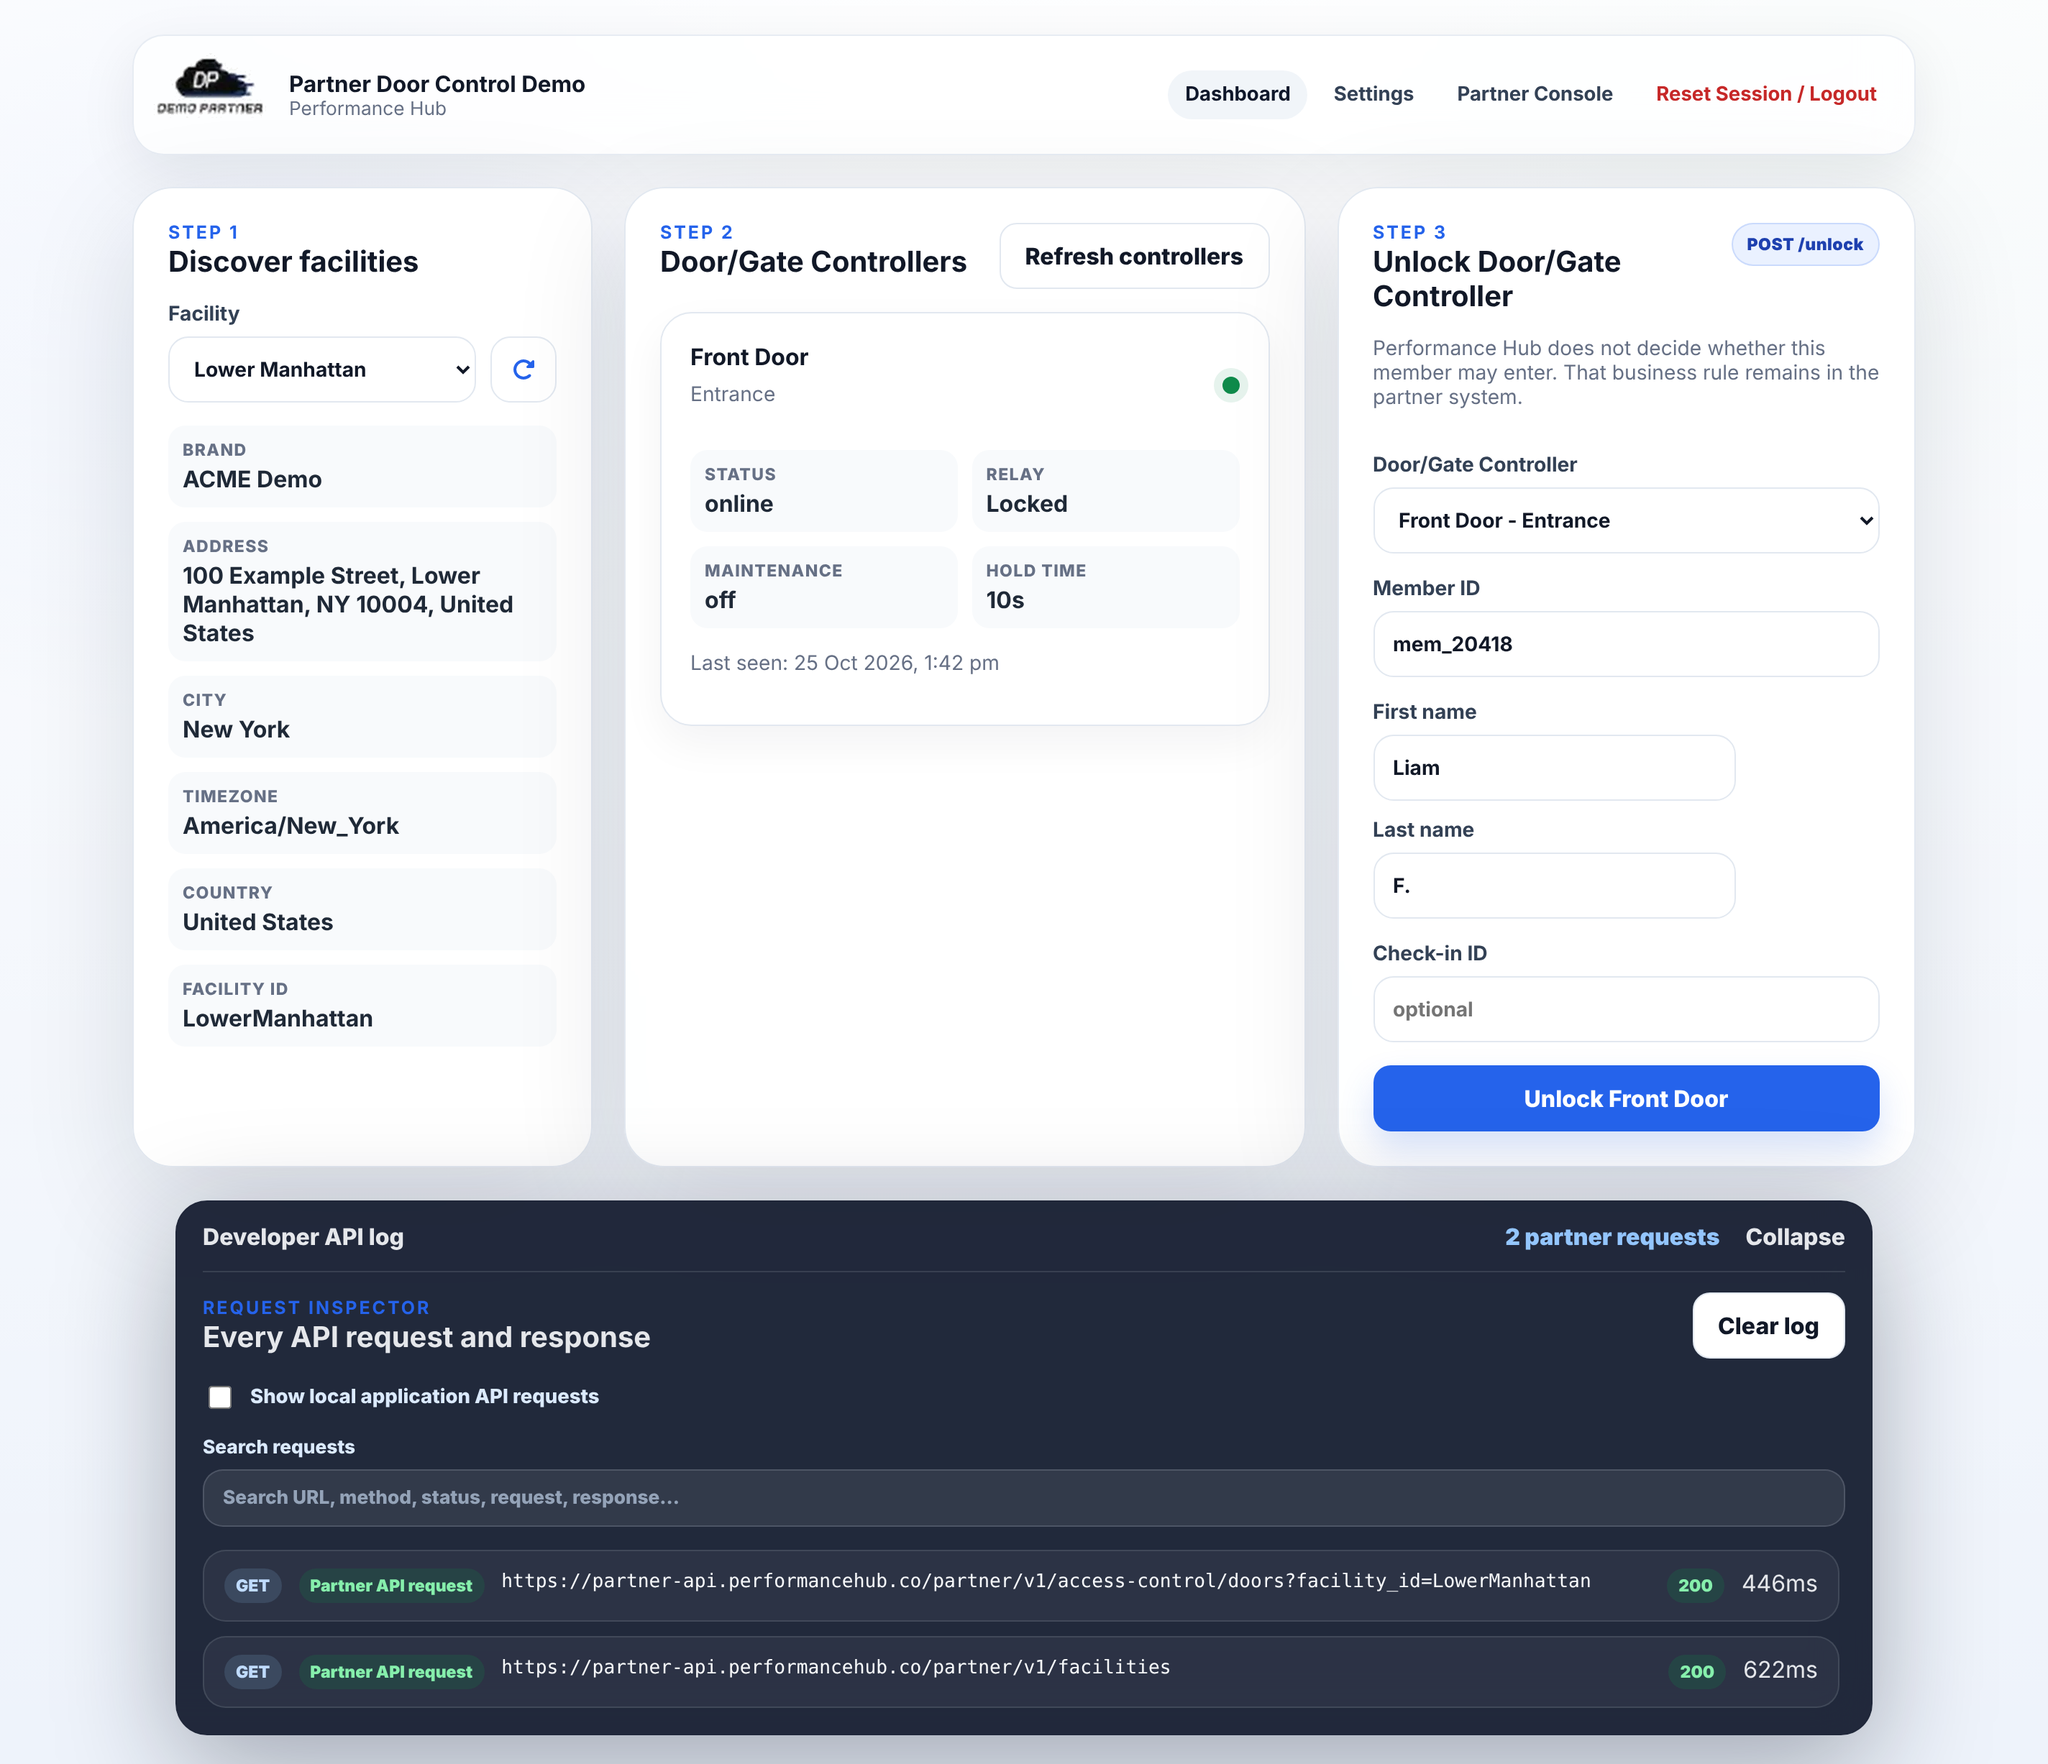Click the POST /unlock badge

click(1804, 245)
